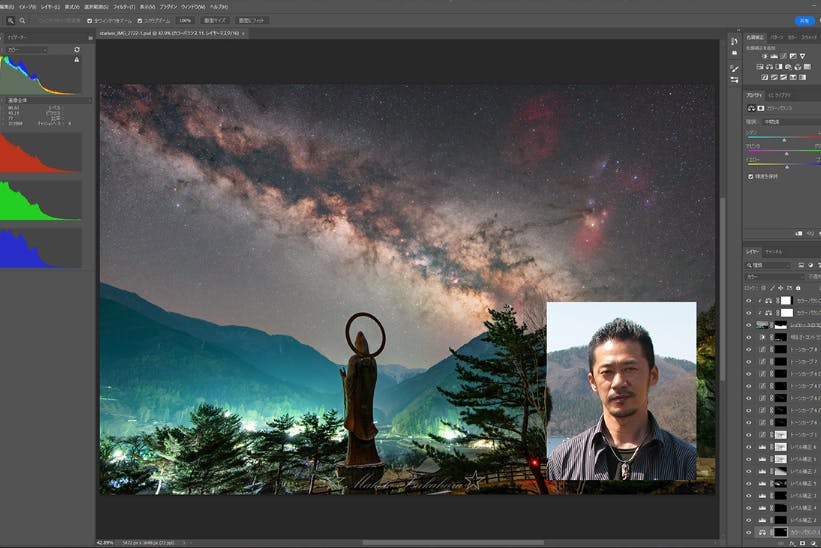Toggle the スクラブズーム checkbox
This screenshot has height=548, width=821.
click(x=140, y=21)
